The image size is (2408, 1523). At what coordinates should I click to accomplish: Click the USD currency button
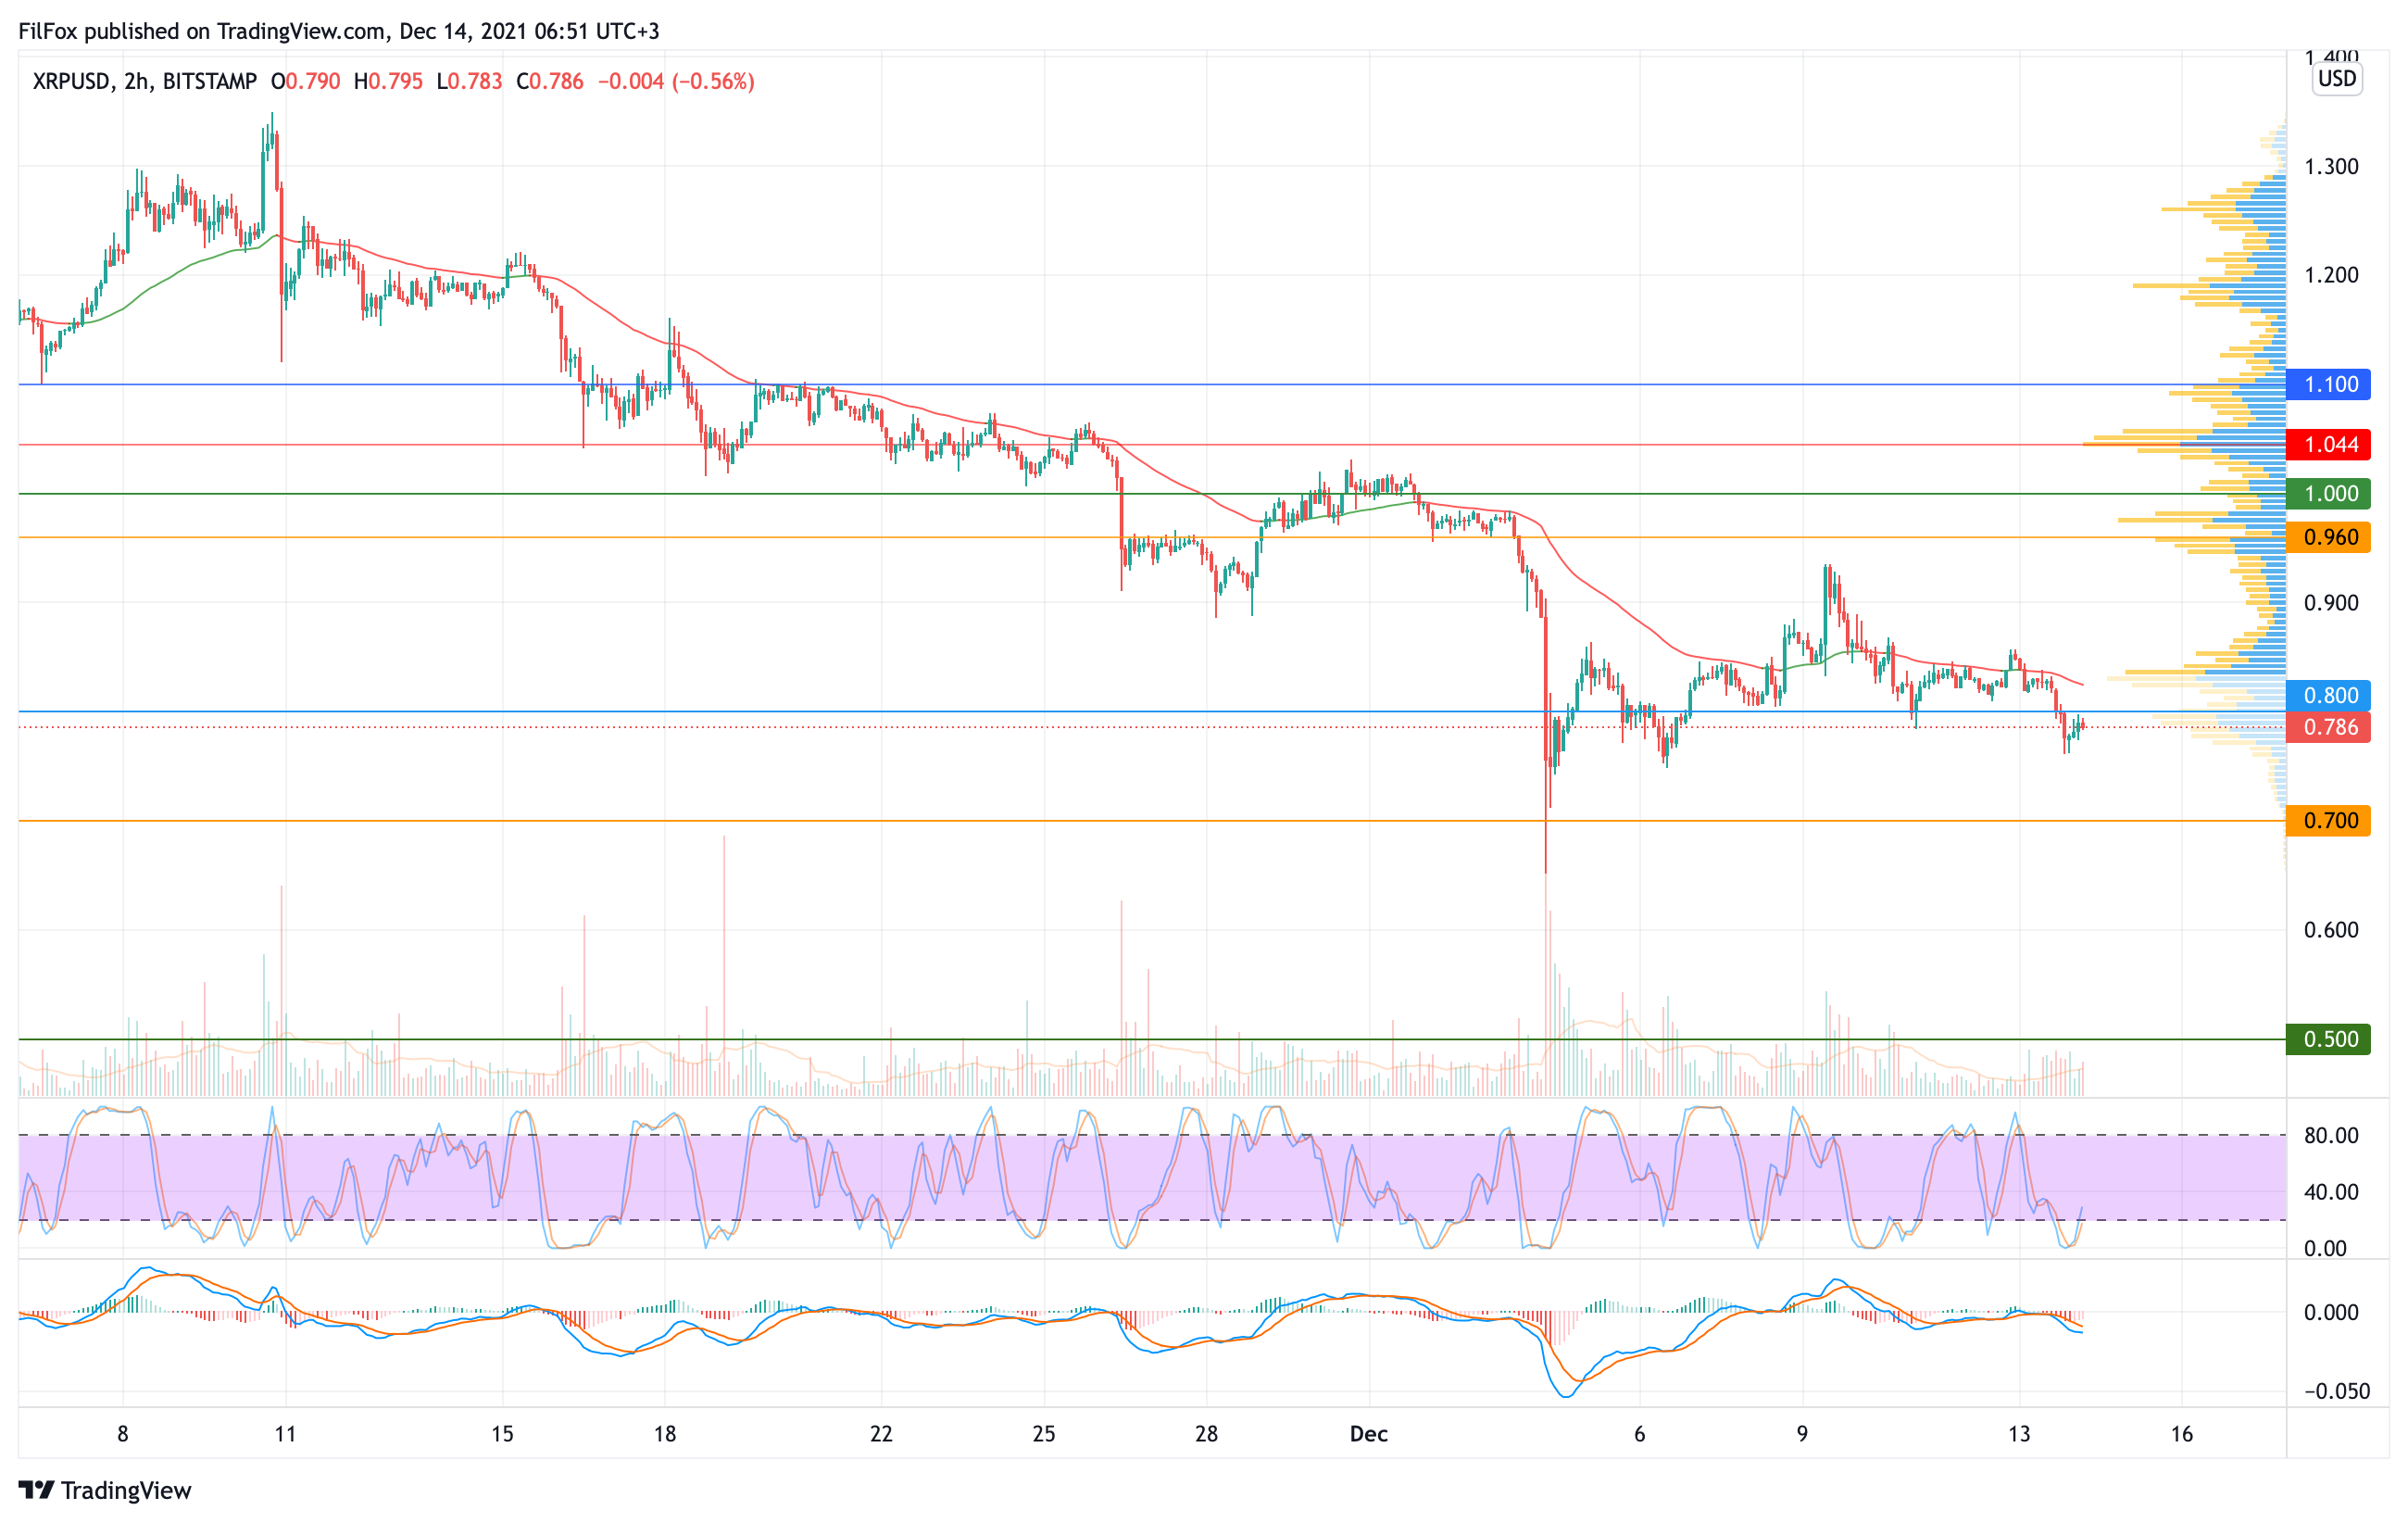click(2336, 79)
